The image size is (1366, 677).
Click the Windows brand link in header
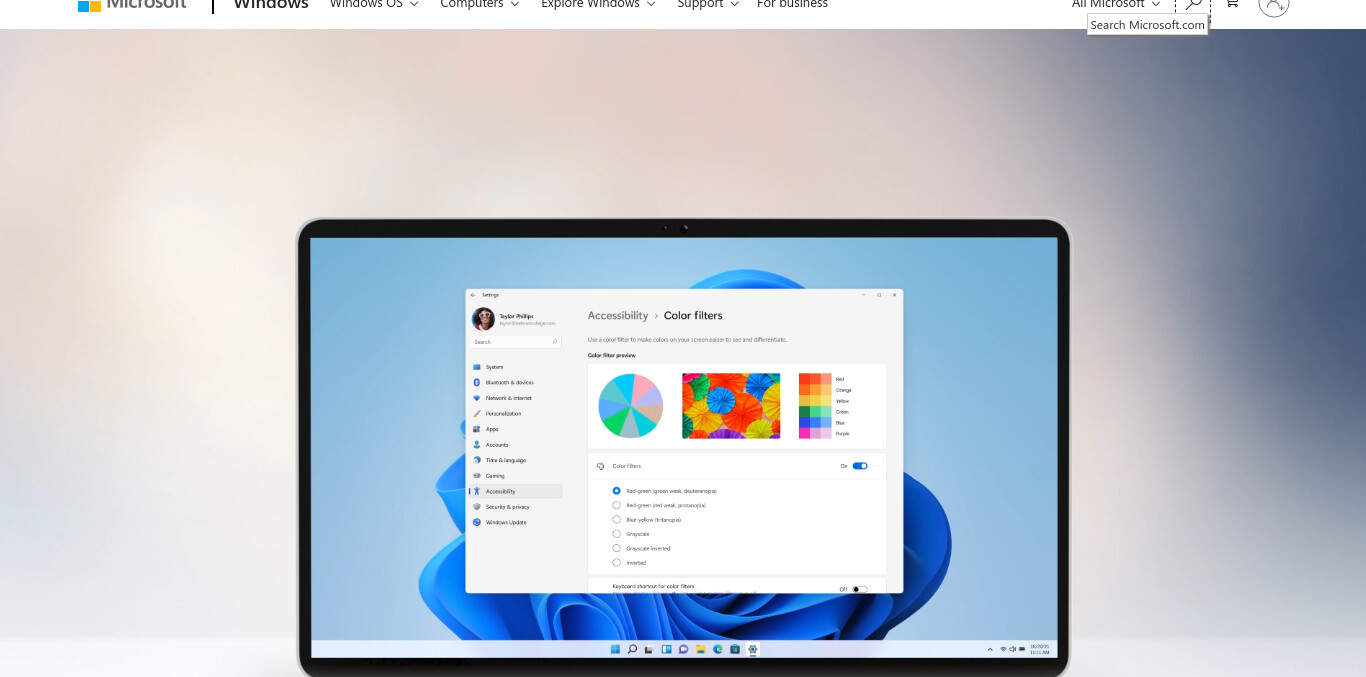coord(271,4)
